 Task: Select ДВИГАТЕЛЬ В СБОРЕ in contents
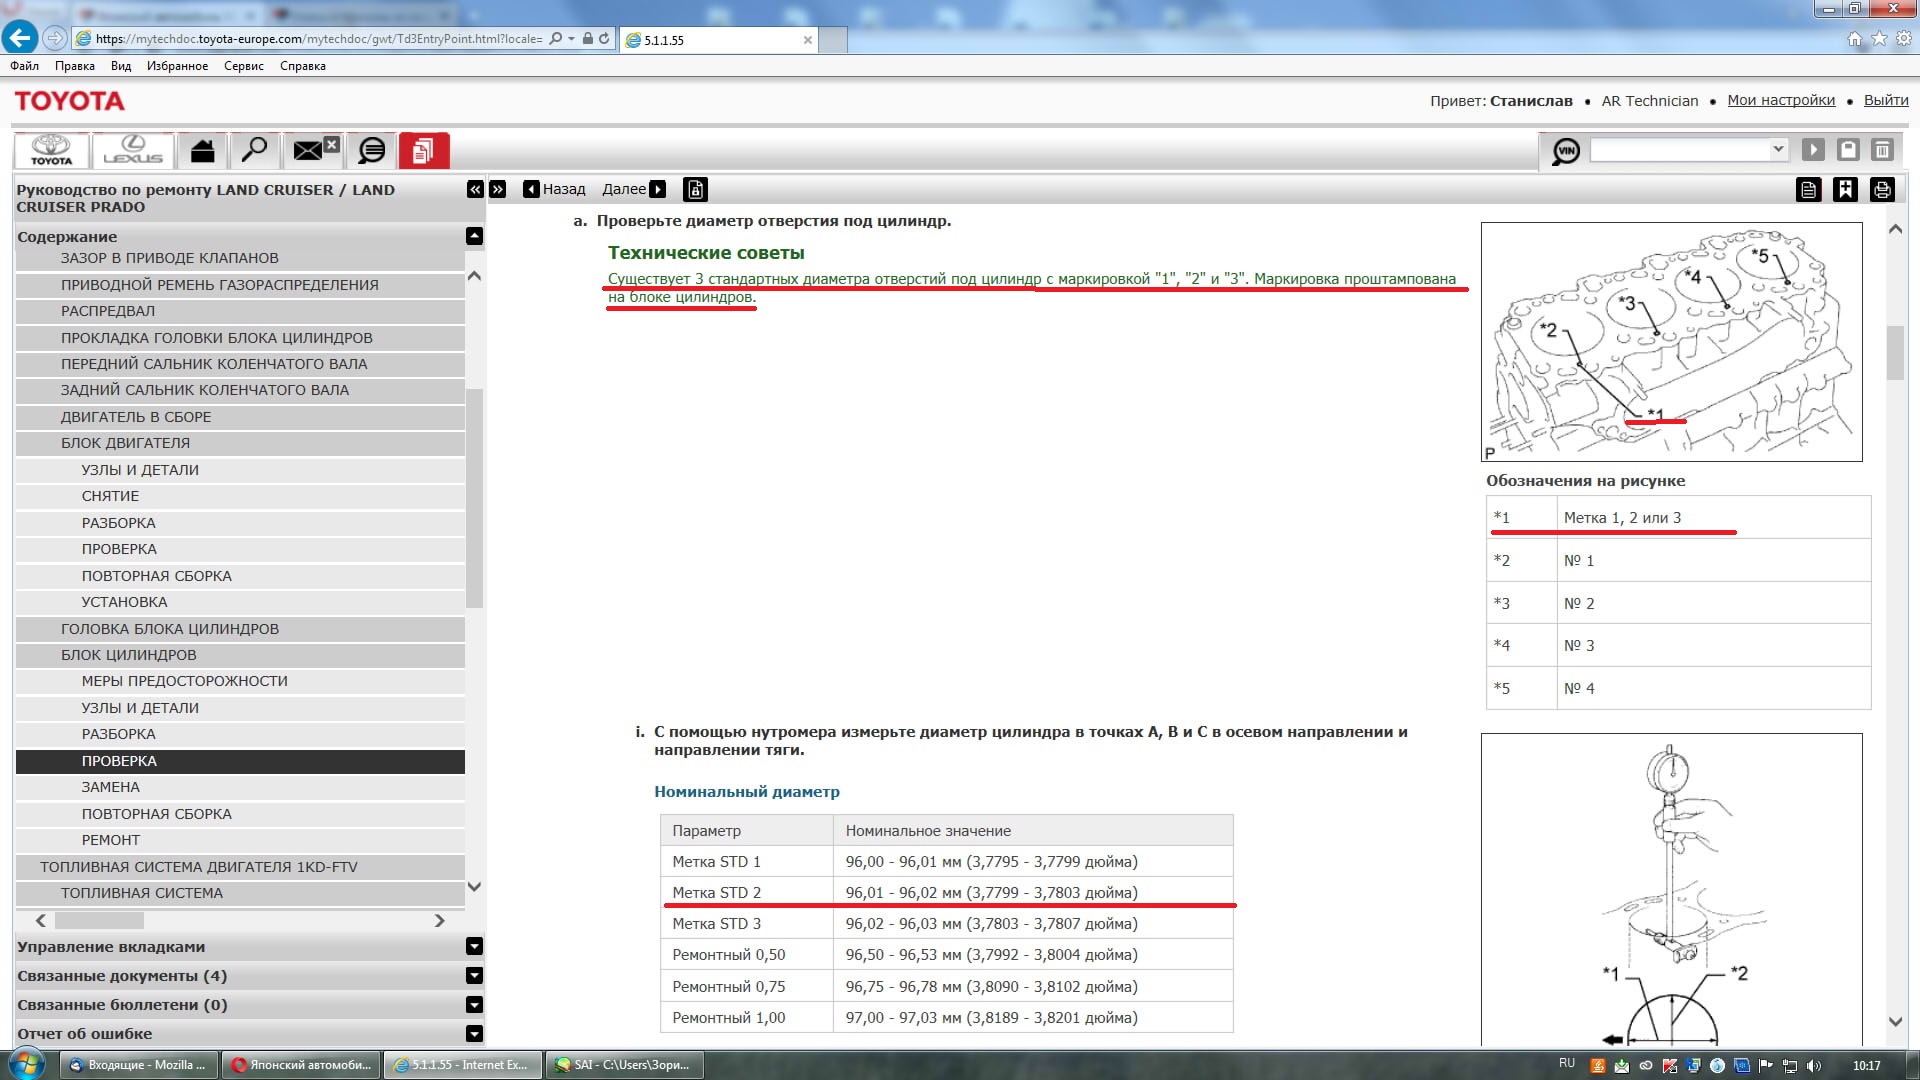click(240, 417)
